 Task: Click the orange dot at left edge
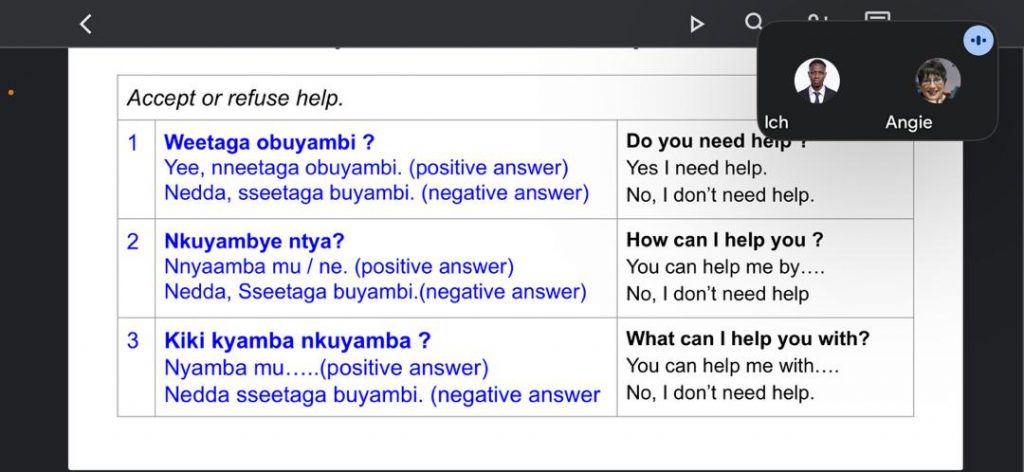click(x=11, y=93)
